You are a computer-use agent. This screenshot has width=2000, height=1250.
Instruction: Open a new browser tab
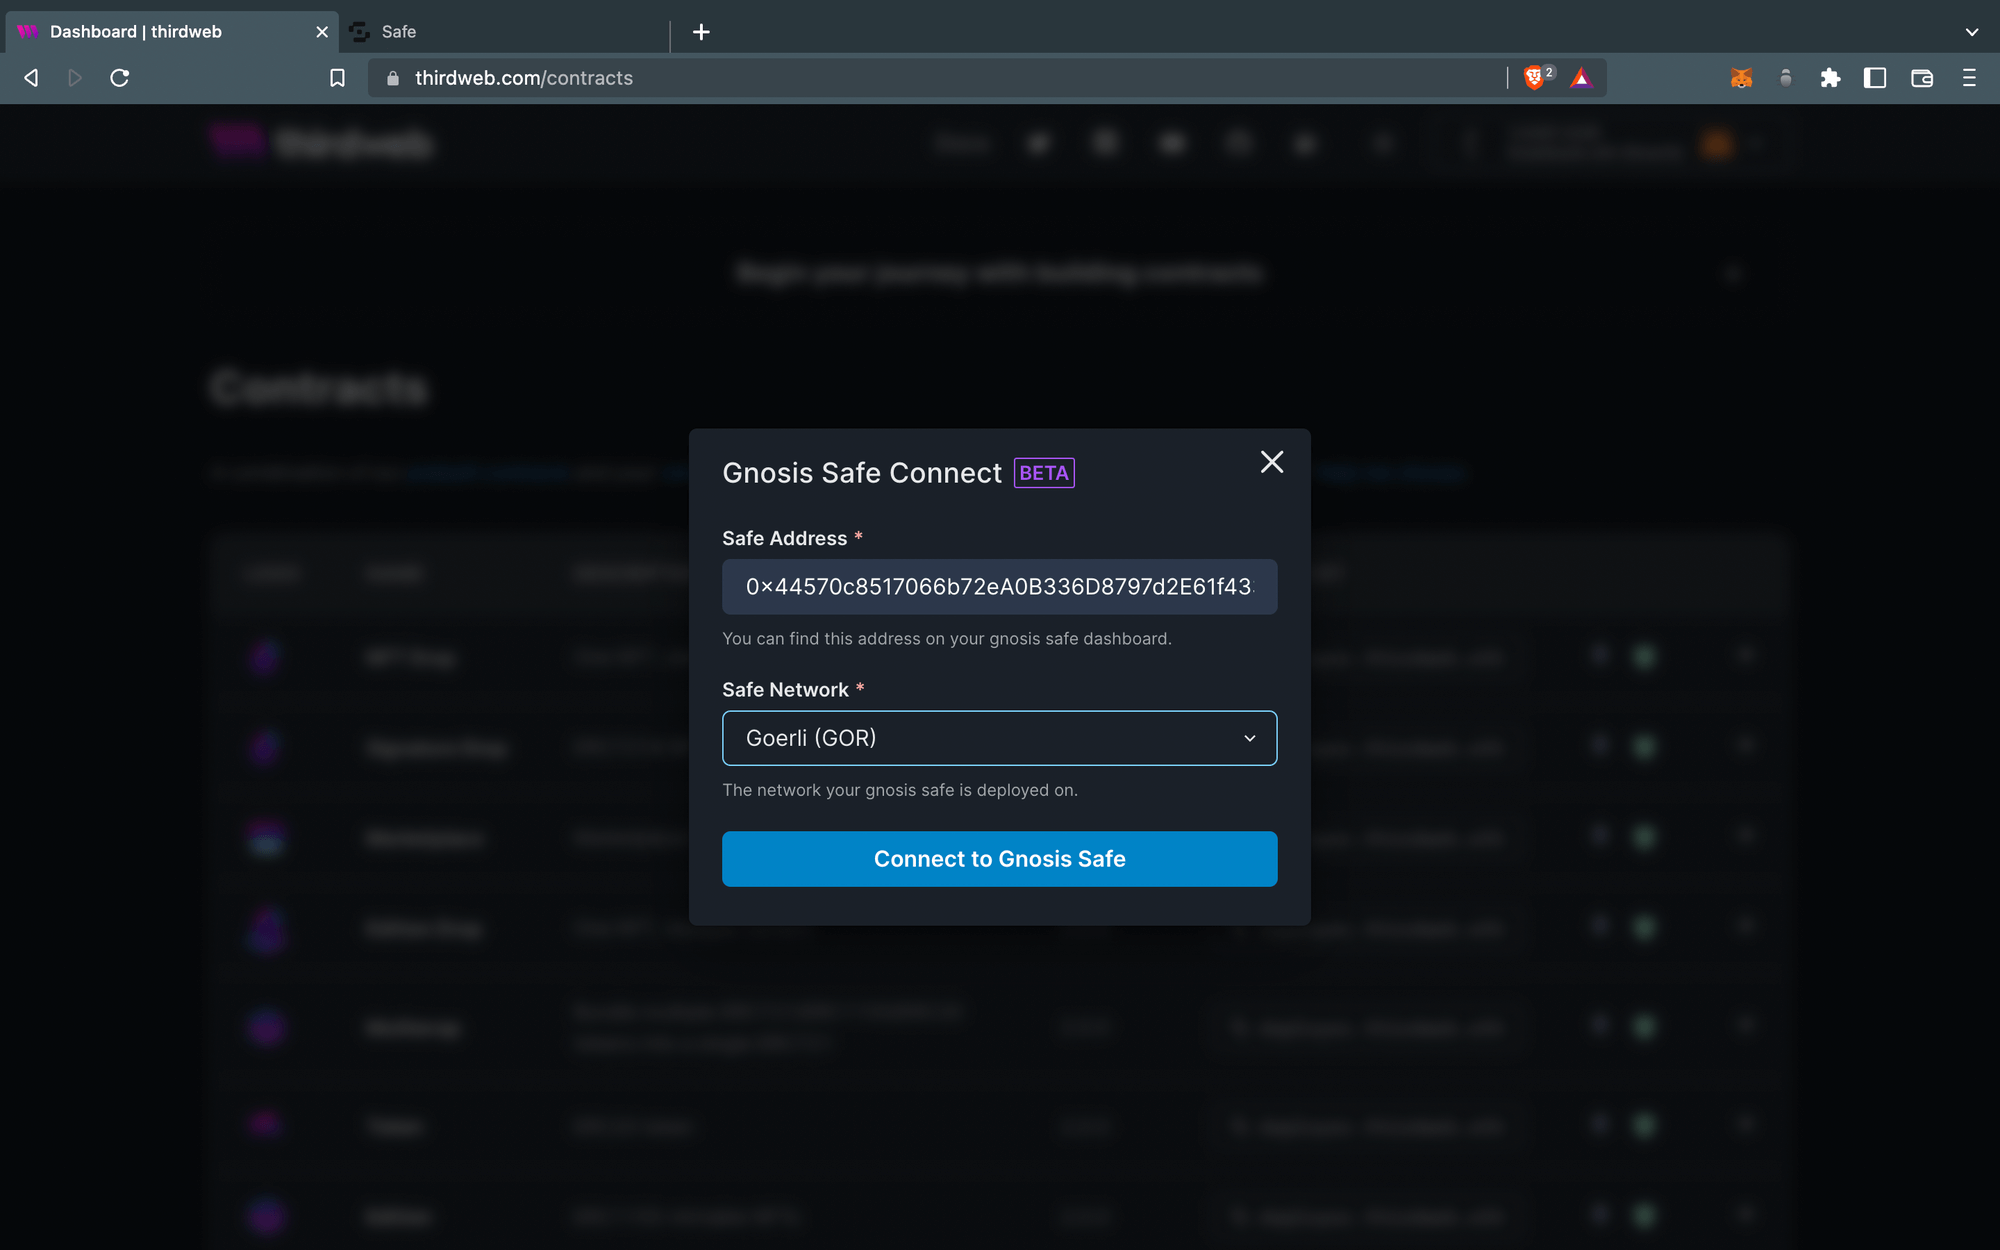(701, 31)
